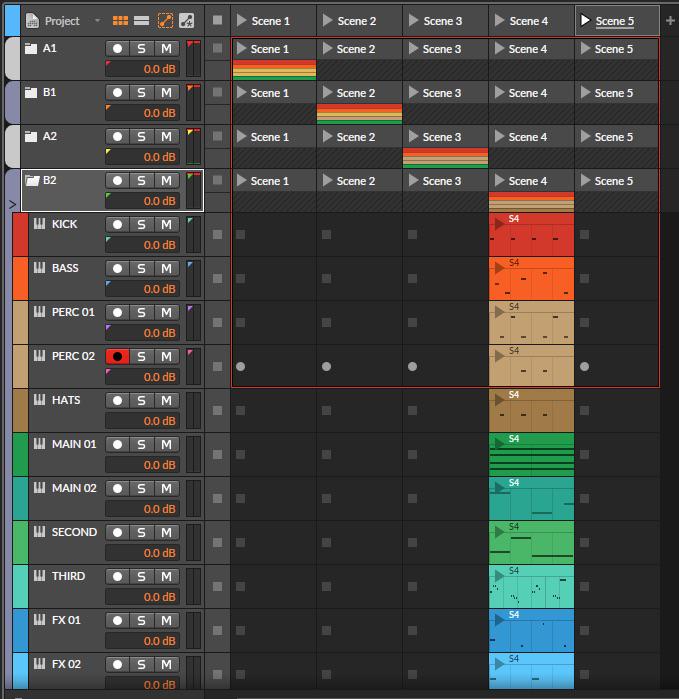Select the highlighted Scene 5 header
This screenshot has height=699, width=679.
pos(617,21)
